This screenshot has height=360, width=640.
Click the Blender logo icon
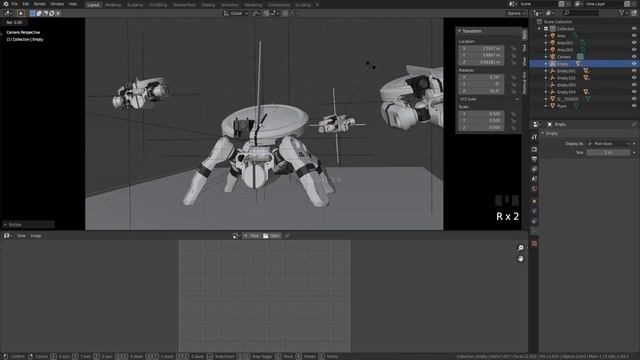click(6, 4)
